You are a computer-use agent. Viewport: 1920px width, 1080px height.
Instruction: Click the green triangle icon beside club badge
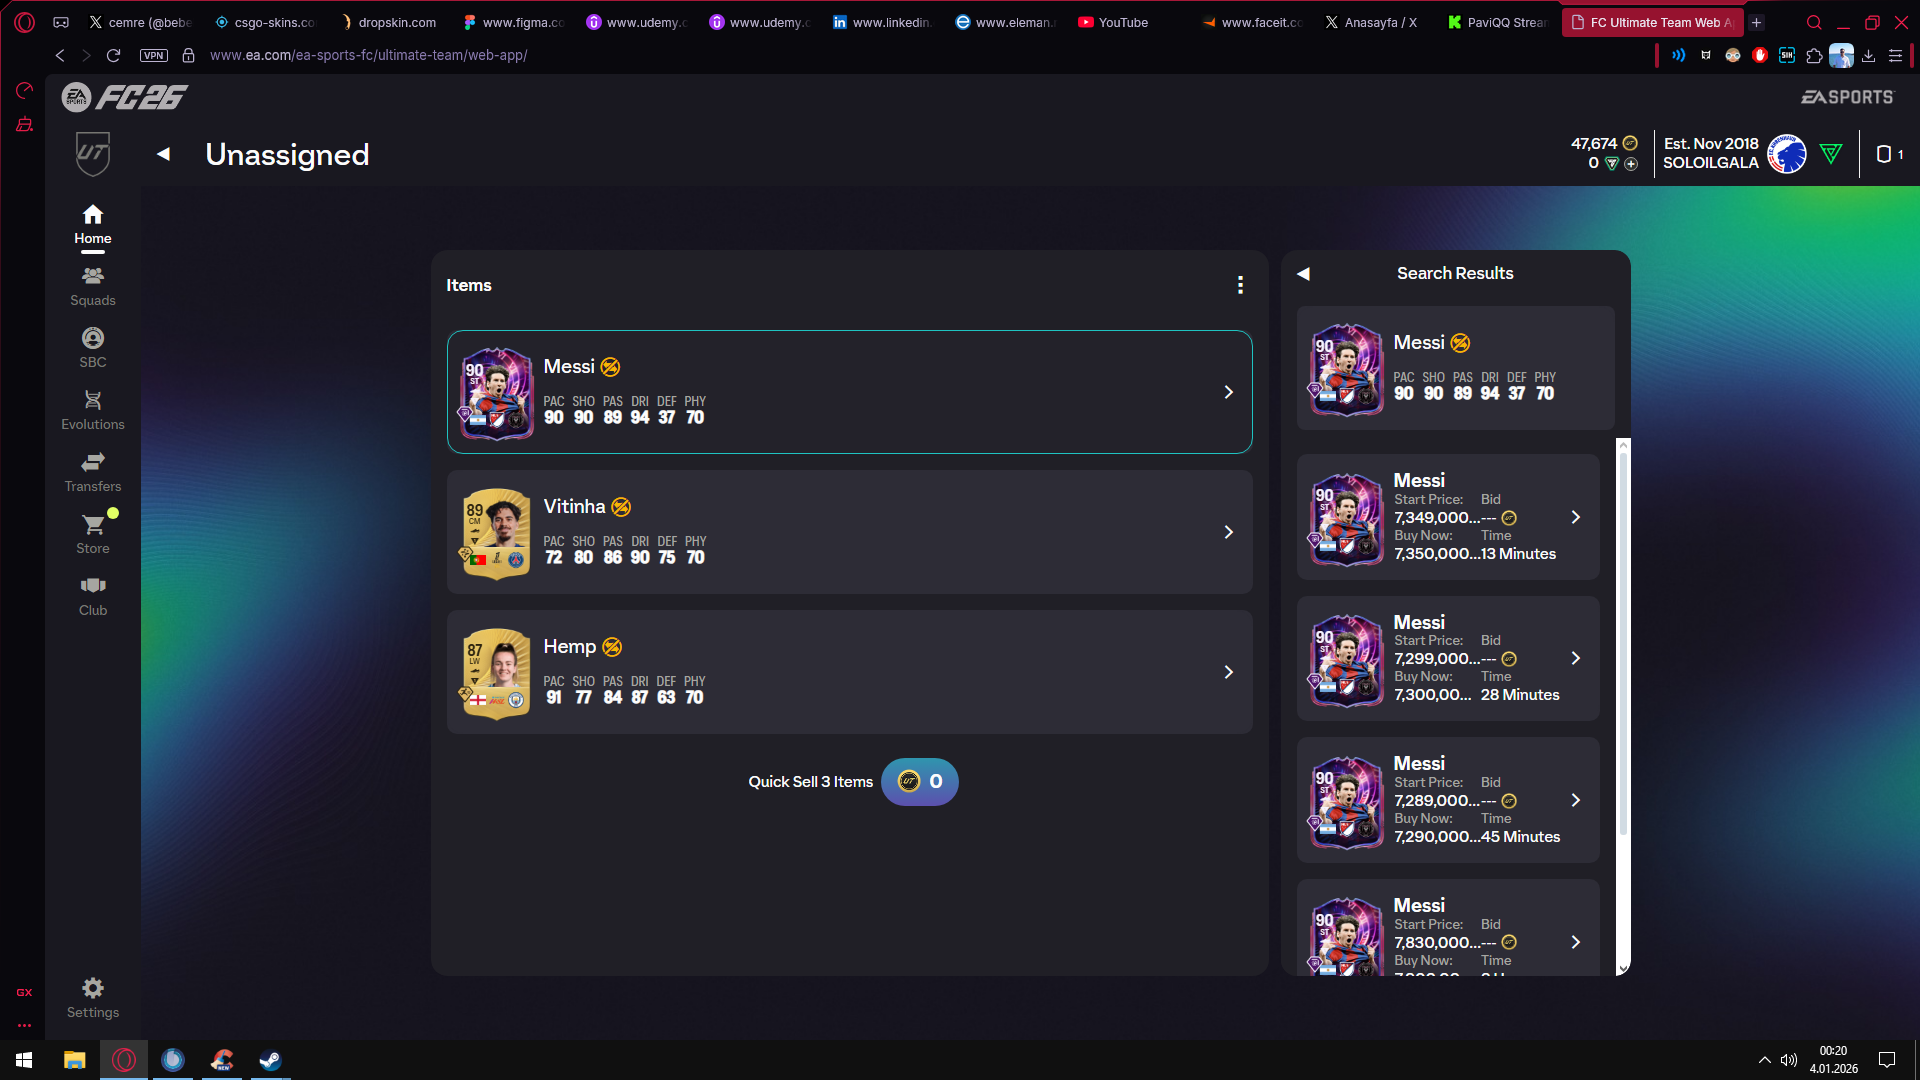pyautogui.click(x=1831, y=154)
